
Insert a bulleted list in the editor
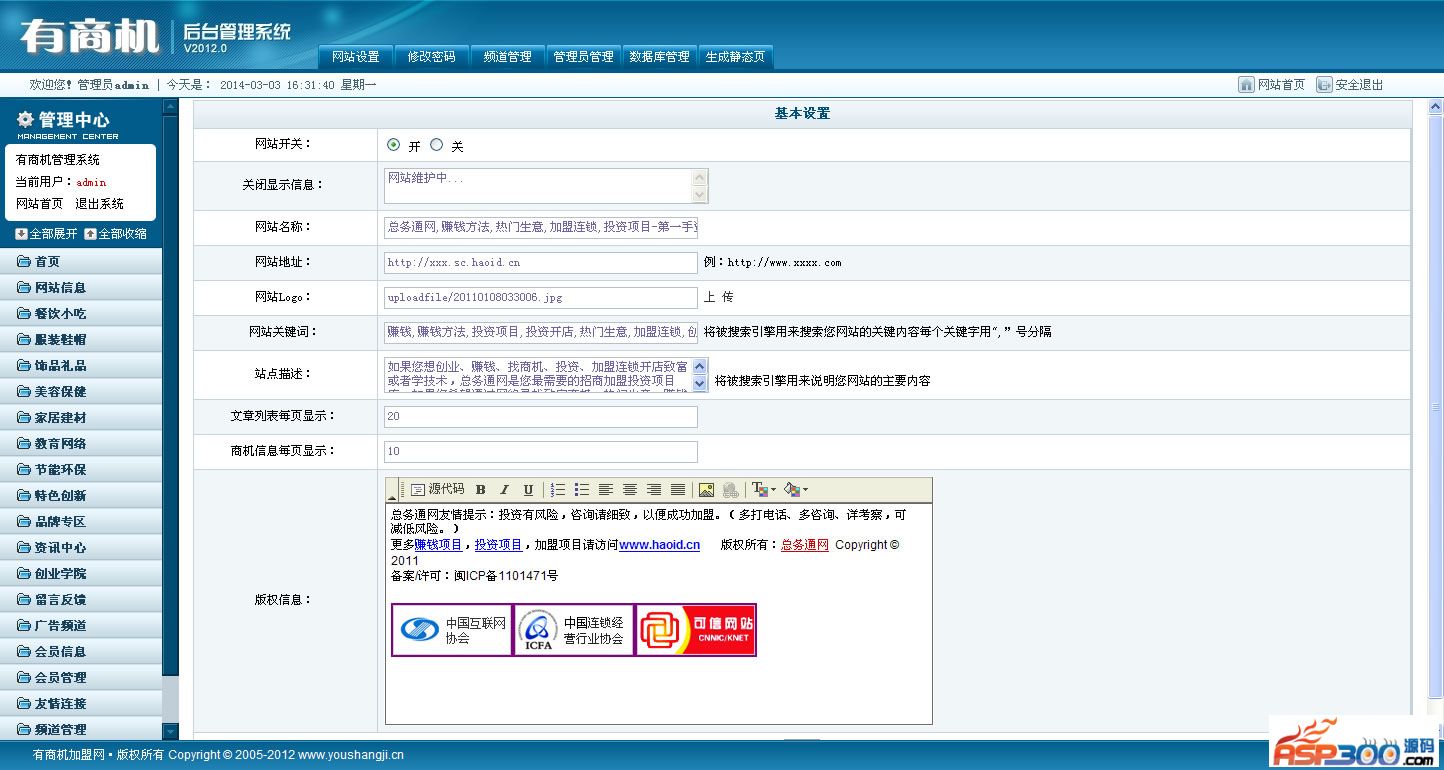(x=582, y=490)
